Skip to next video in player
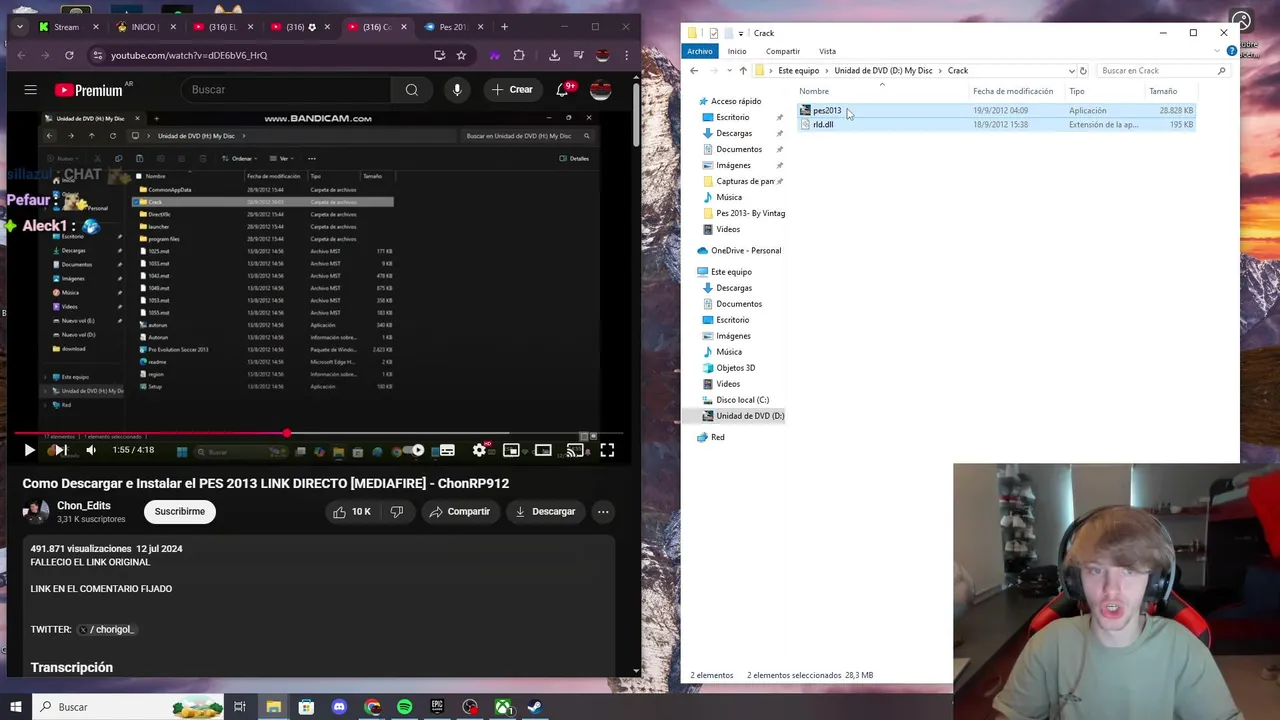Screen dimensions: 1280x720 pyautogui.click(x=60, y=450)
